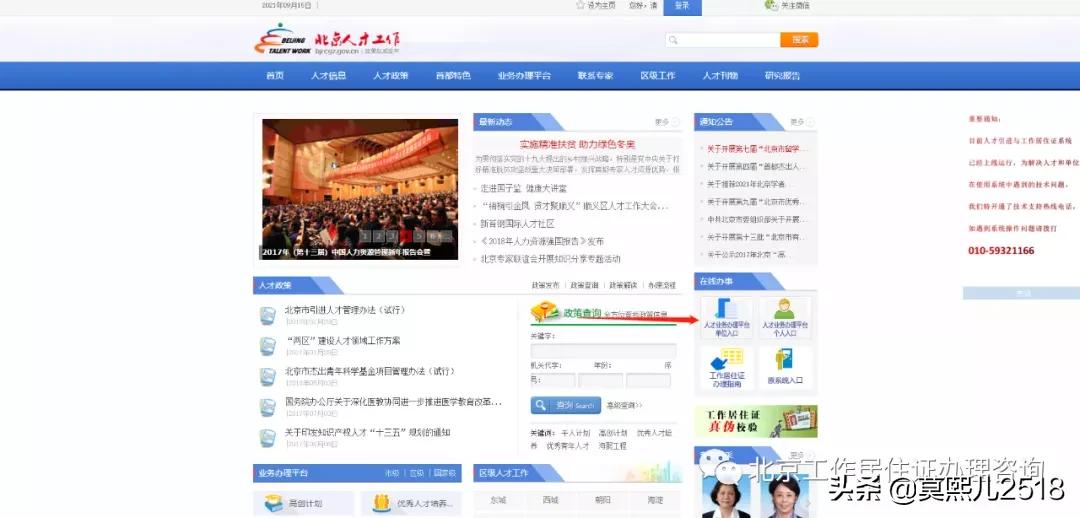The height and width of the screenshot is (518, 1080).
Task: Open 《2018年人力资源强国报告》发布 link
Action: pos(542,242)
